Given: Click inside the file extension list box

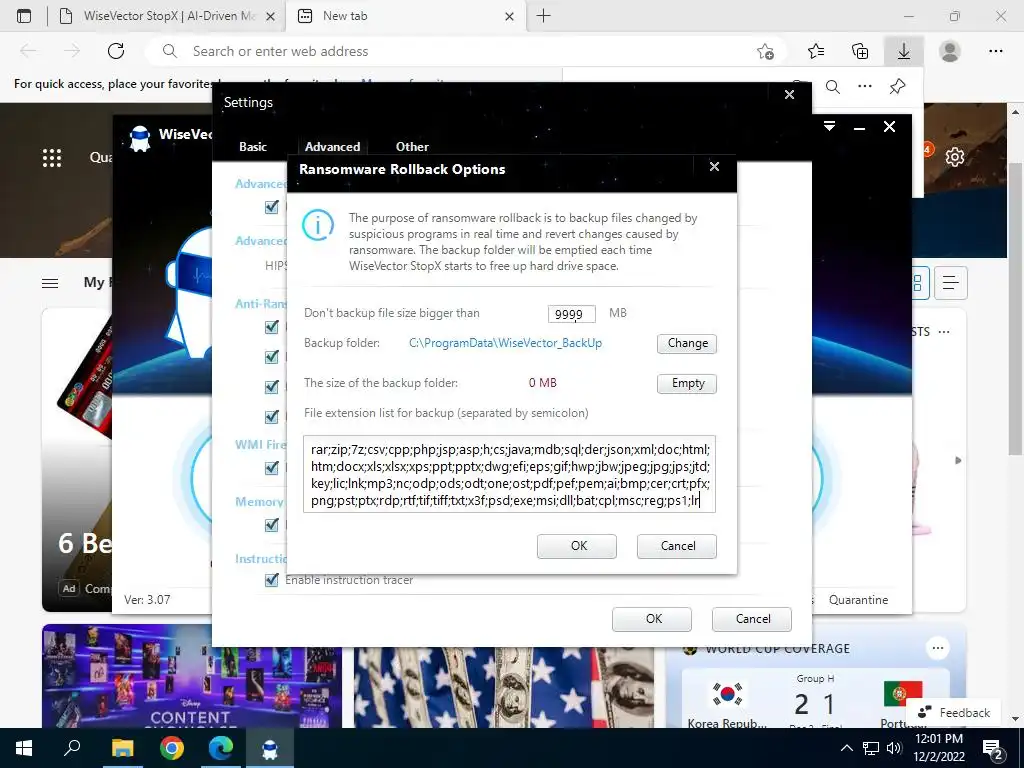Looking at the screenshot, I should pyautogui.click(x=509, y=474).
